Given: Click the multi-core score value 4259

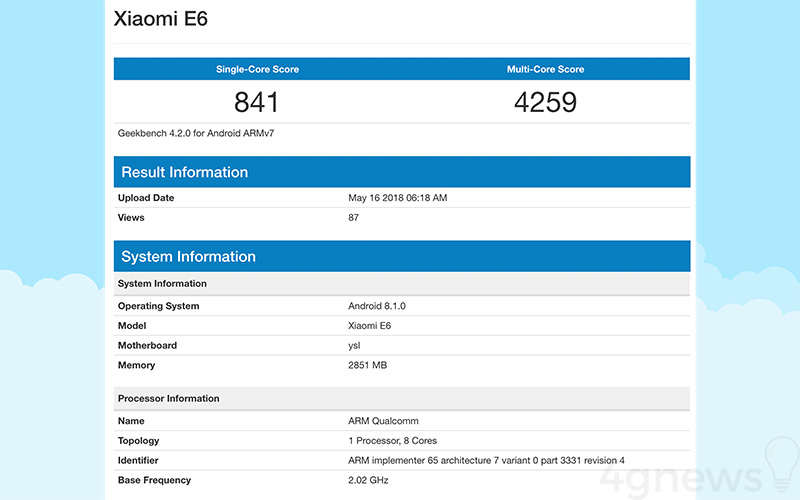Looking at the screenshot, I should click(x=545, y=102).
